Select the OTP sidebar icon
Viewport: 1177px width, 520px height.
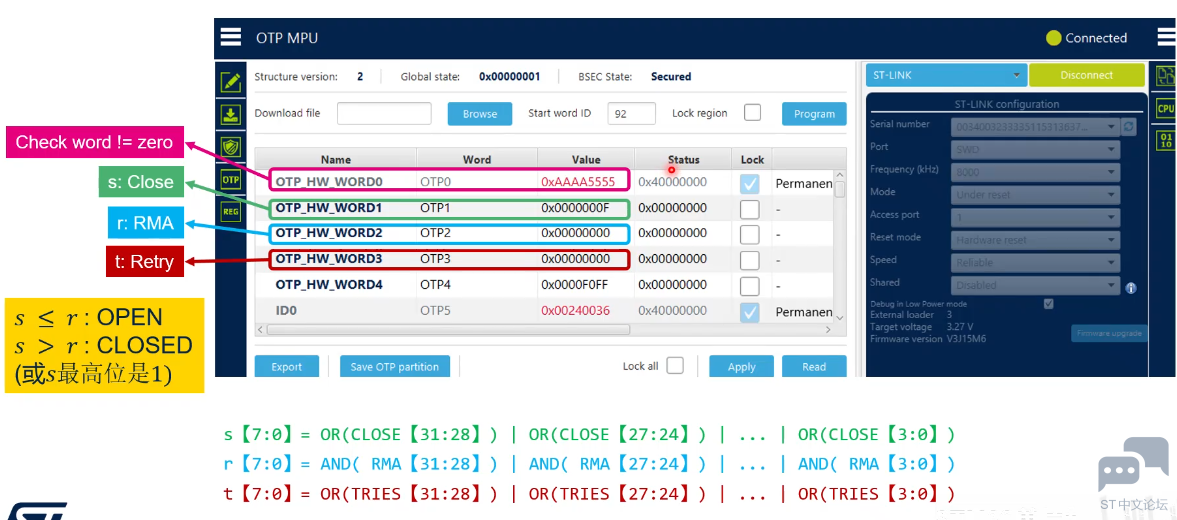tap(231, 180)
